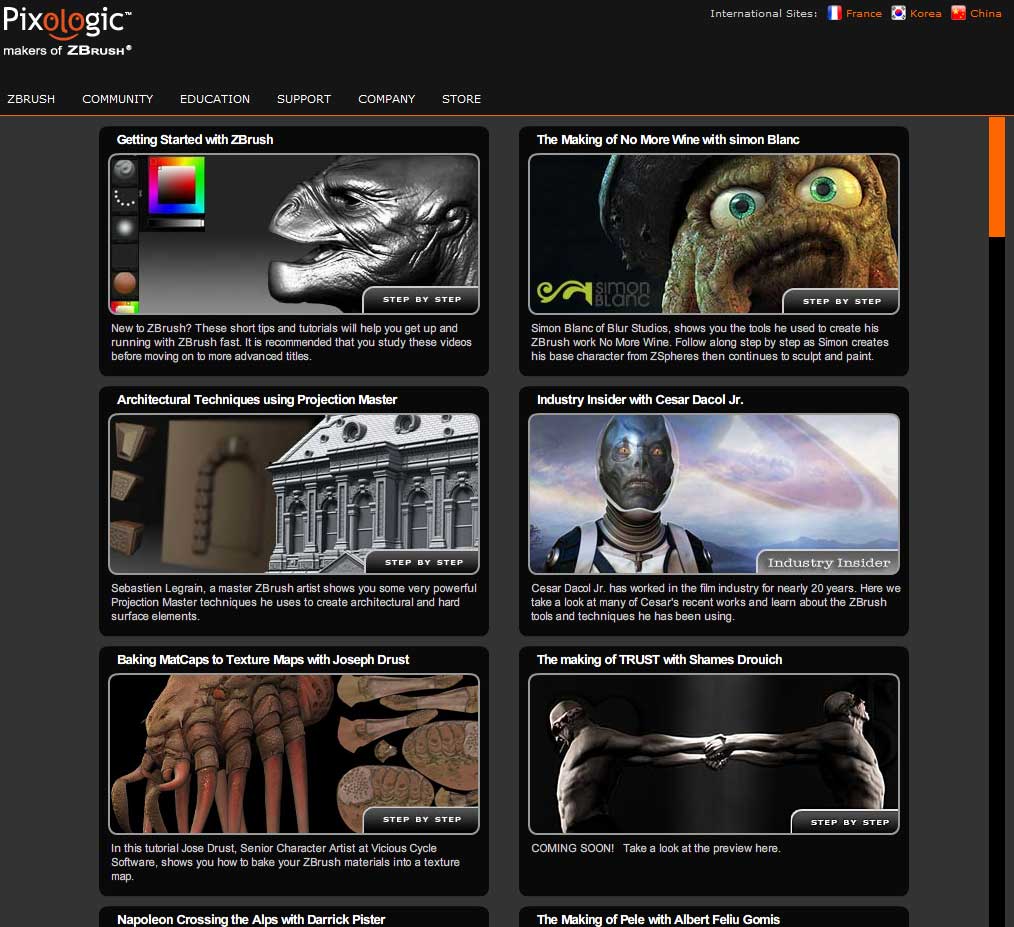Open the SUPPORT menu
This screenshot has width=1014, height=927.
pyautogui.click(x=304, y=99)
